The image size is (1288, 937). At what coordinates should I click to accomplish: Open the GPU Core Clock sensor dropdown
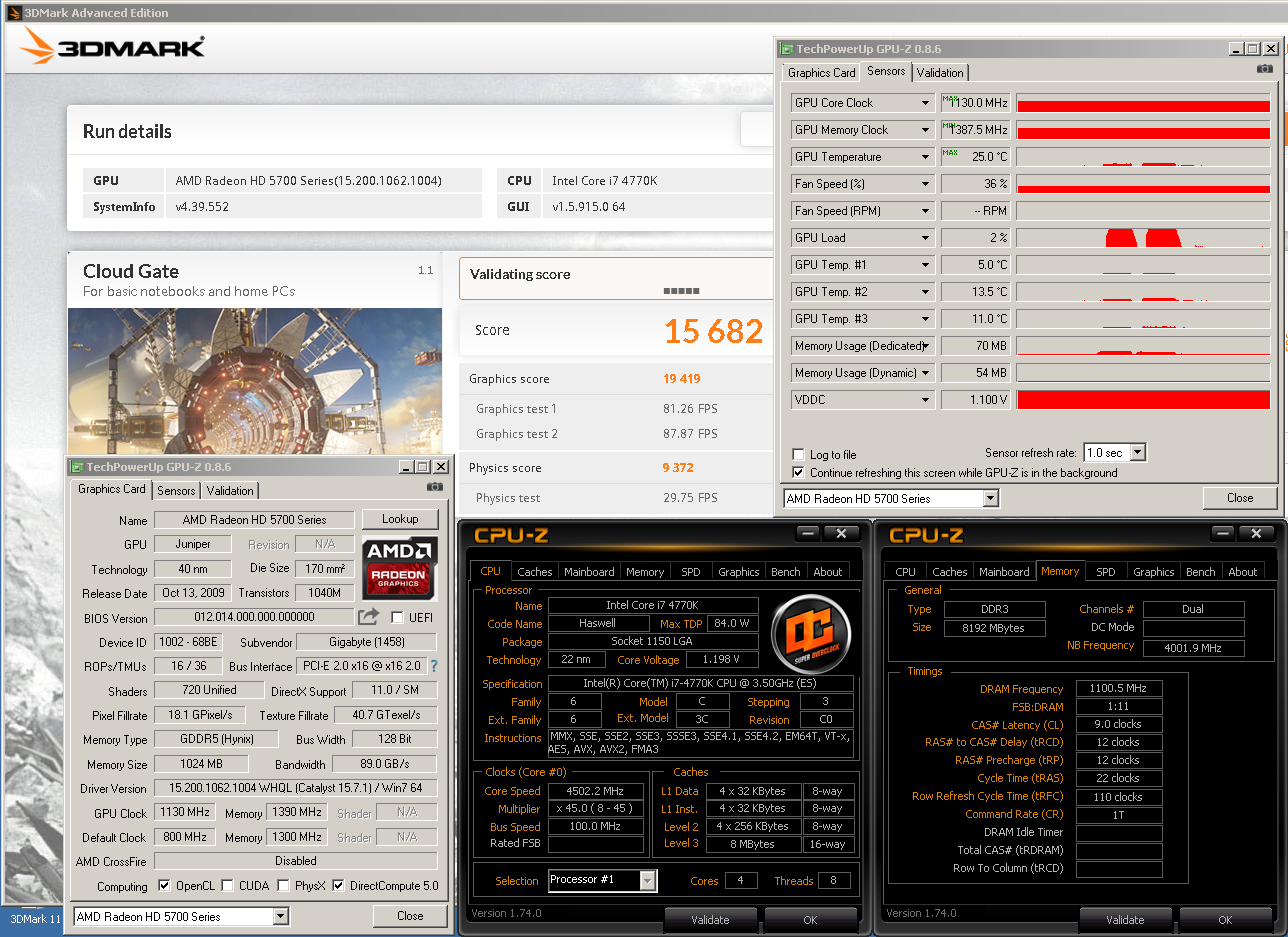(x=926, y=103)
